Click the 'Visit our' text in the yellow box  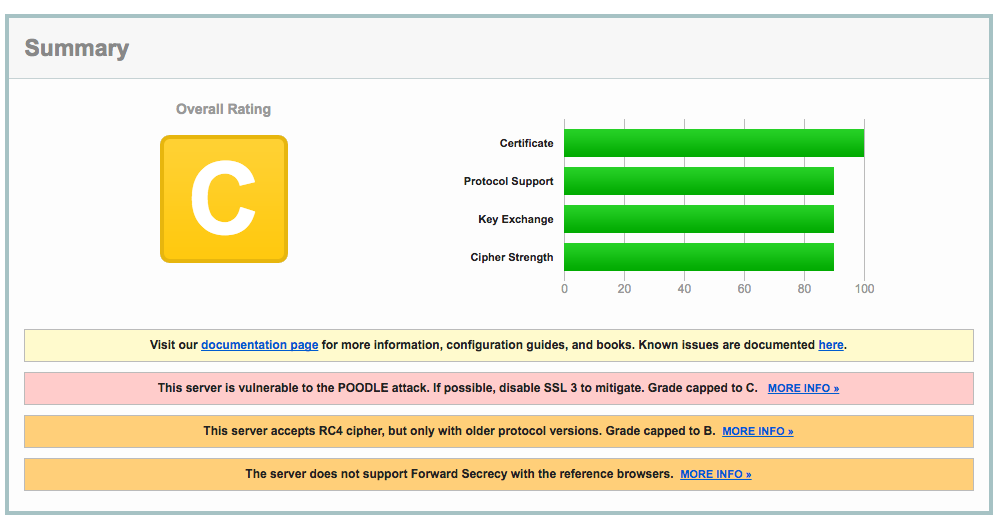point(173,345)
